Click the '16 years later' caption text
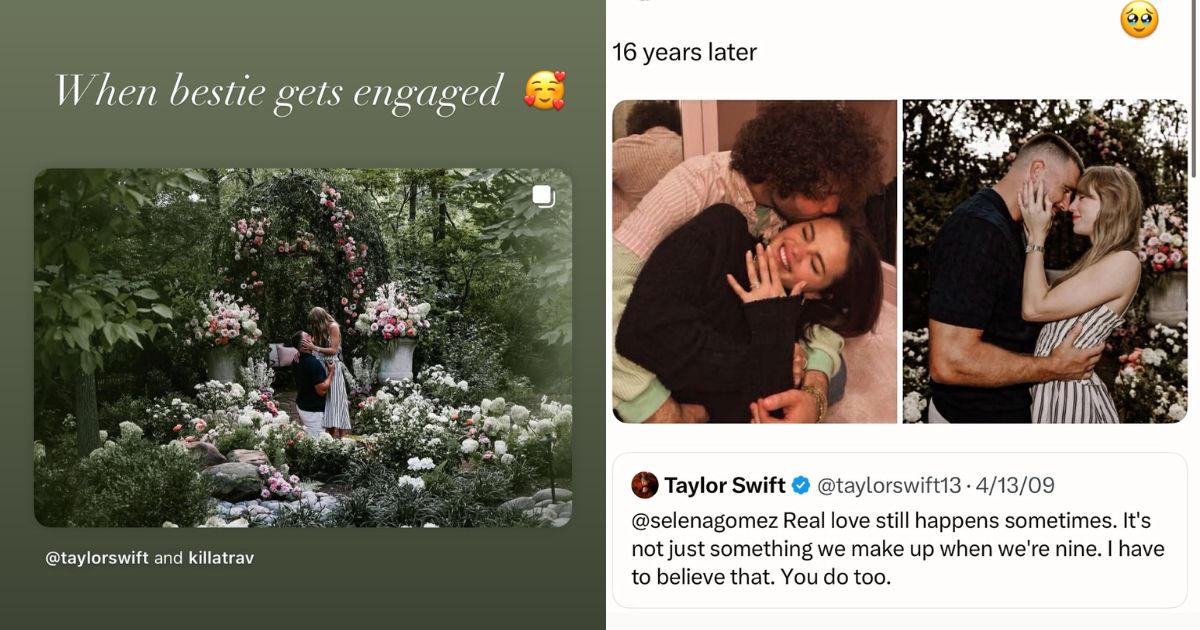Screen dimensions: 1200x630 tap(686, 51)
